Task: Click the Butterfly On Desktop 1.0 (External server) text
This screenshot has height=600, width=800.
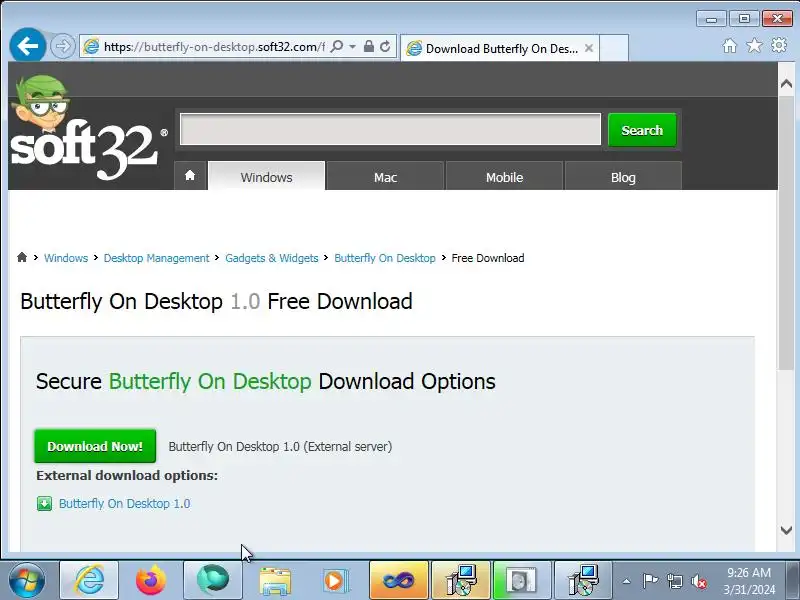Action: click(280, 446)
